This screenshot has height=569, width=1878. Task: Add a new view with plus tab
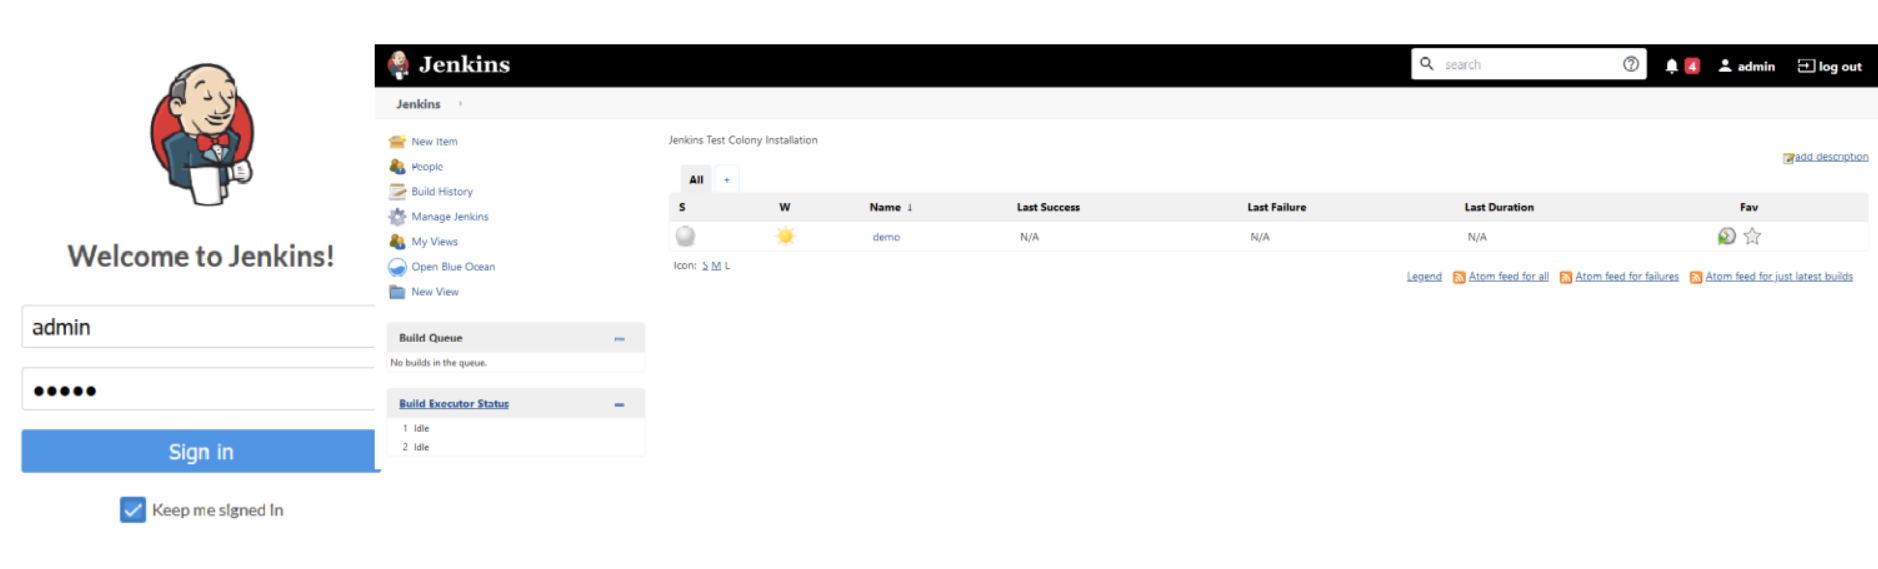point(727,180)
